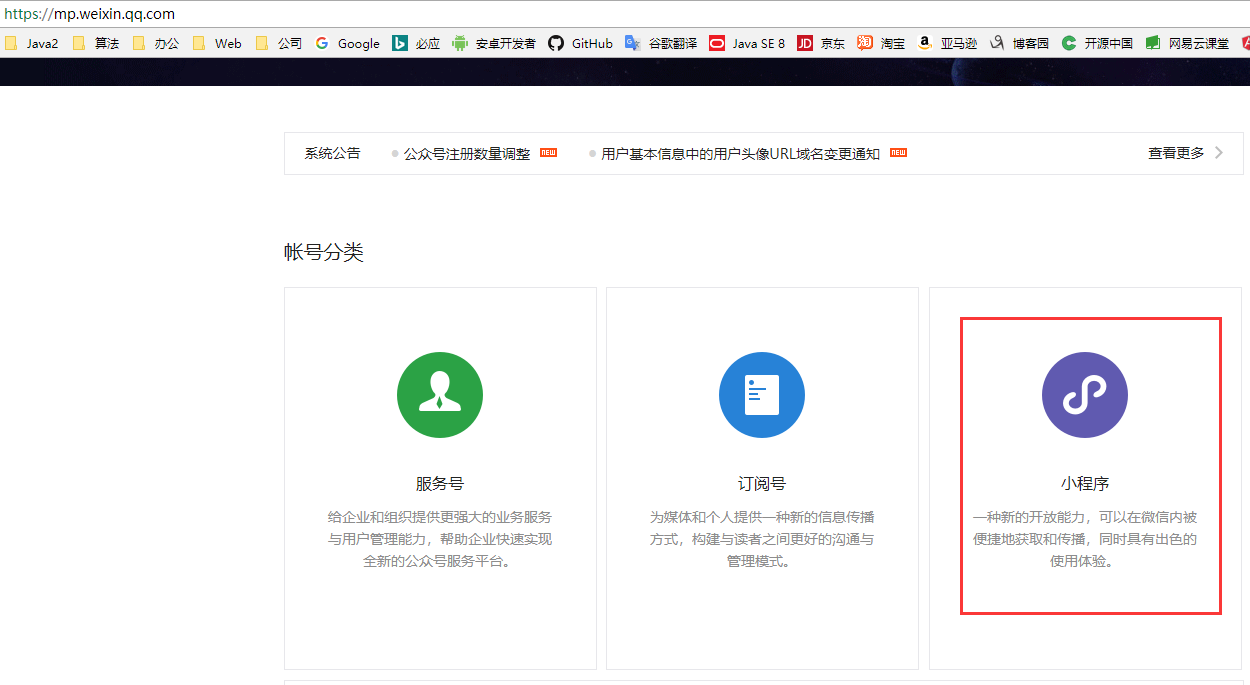Open the 开源中国 bookmark
The width and height of the screenshot is (1250, 685).
tap(1097, 43)
